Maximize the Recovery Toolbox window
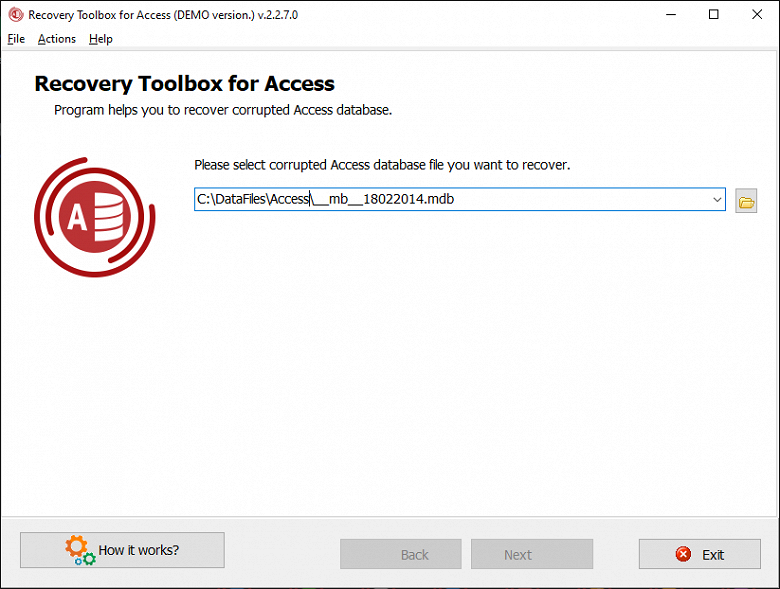 [713, 15]
